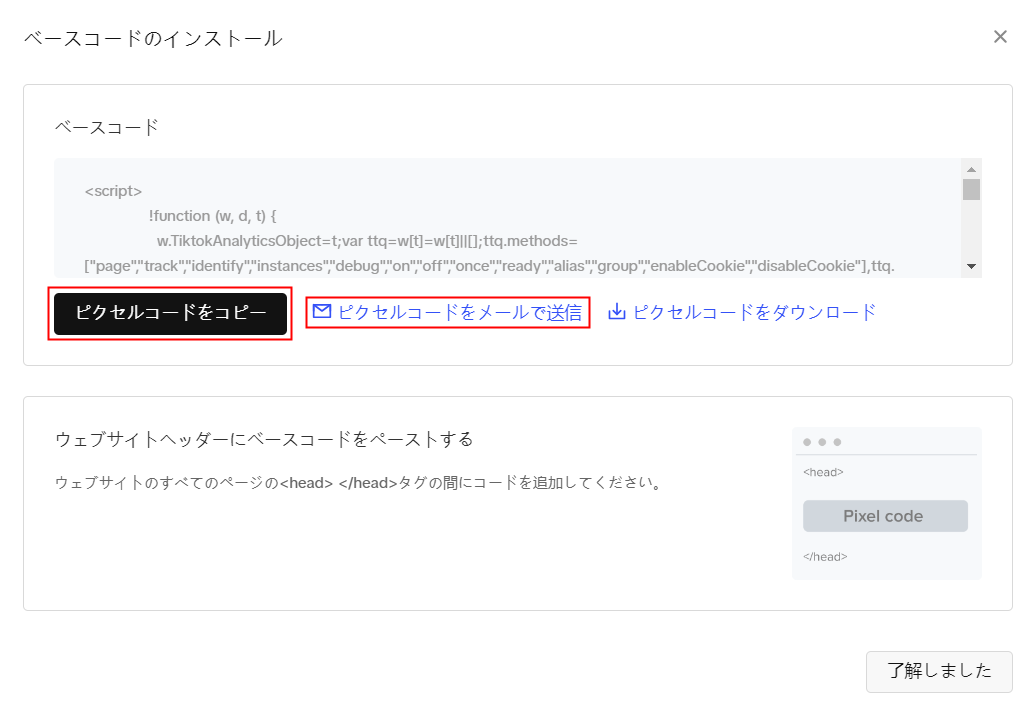Click the gray Pixel code block illustration
1034x719 pixels.
pyautogui.click(x=885, y=516)
